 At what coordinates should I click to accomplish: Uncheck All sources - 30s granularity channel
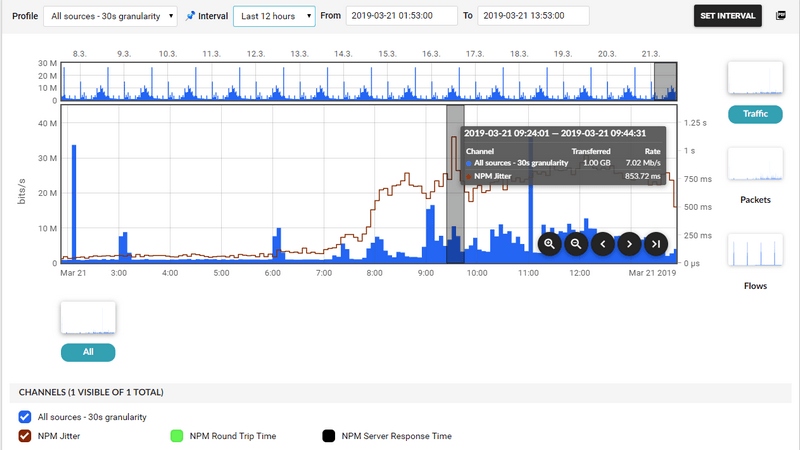pos(25,417)
